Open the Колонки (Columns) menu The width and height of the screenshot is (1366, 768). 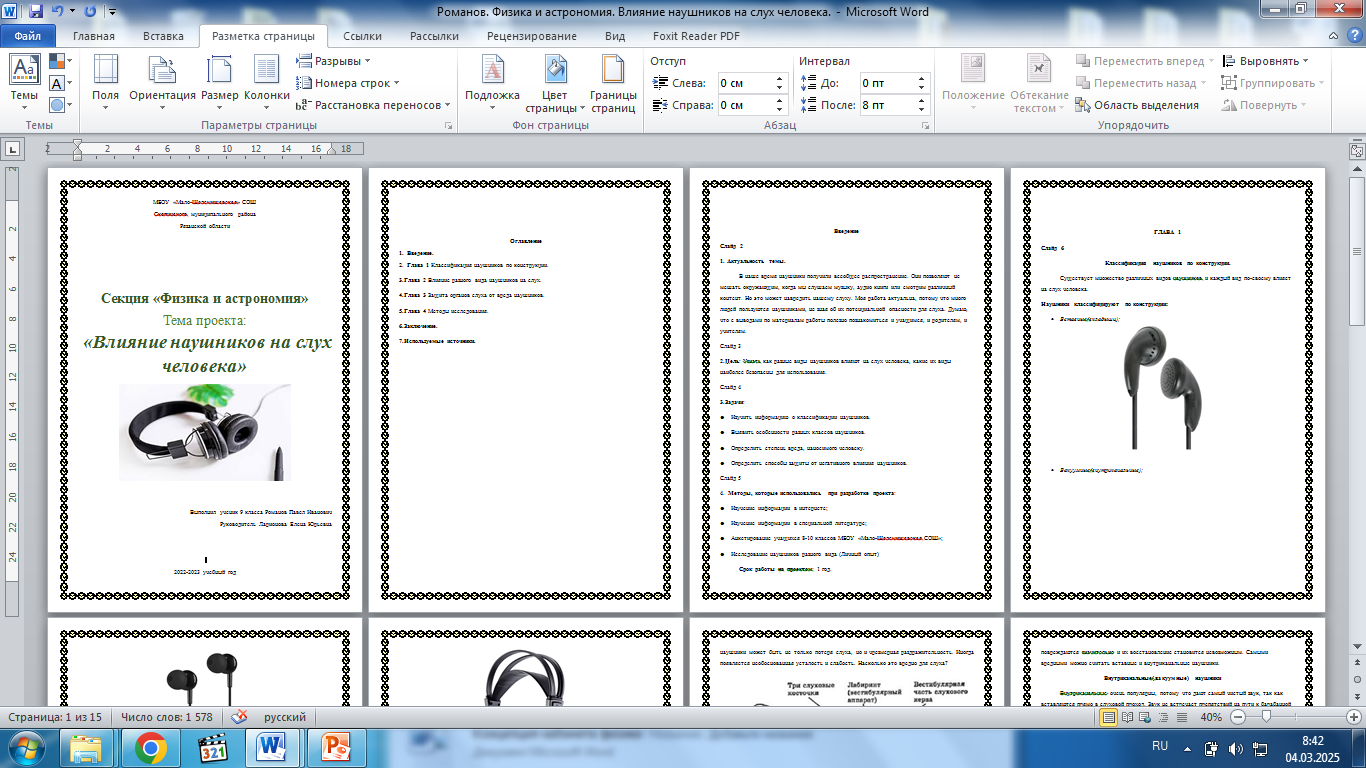[267, 82]
